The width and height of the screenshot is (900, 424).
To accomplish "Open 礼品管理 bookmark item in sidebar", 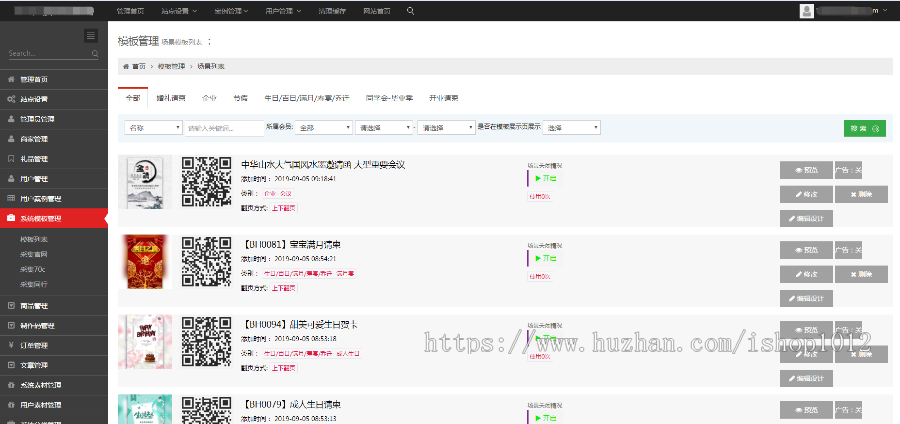I will [54, 159].
